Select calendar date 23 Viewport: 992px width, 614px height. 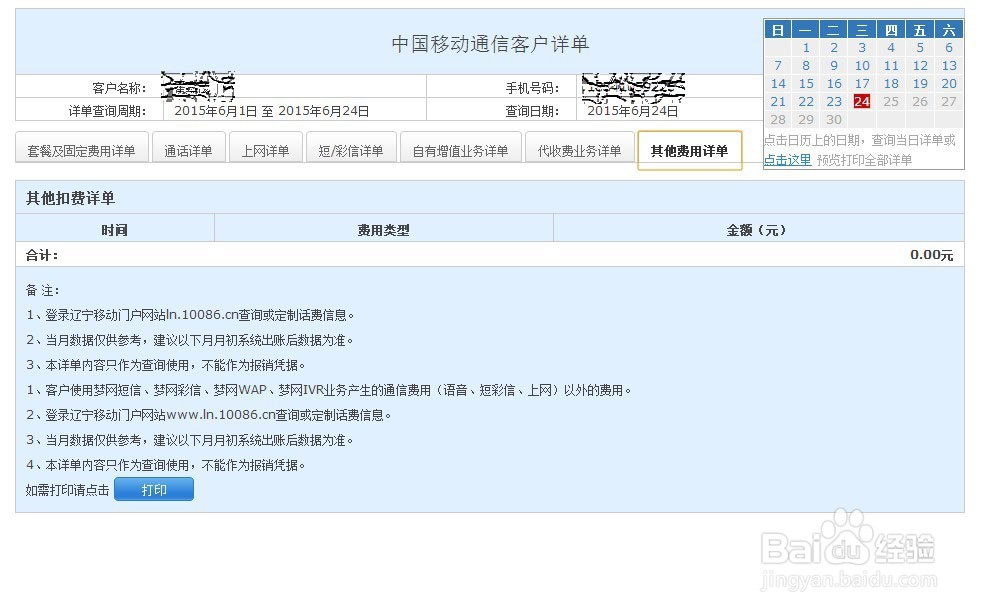[x=834, y=102]
